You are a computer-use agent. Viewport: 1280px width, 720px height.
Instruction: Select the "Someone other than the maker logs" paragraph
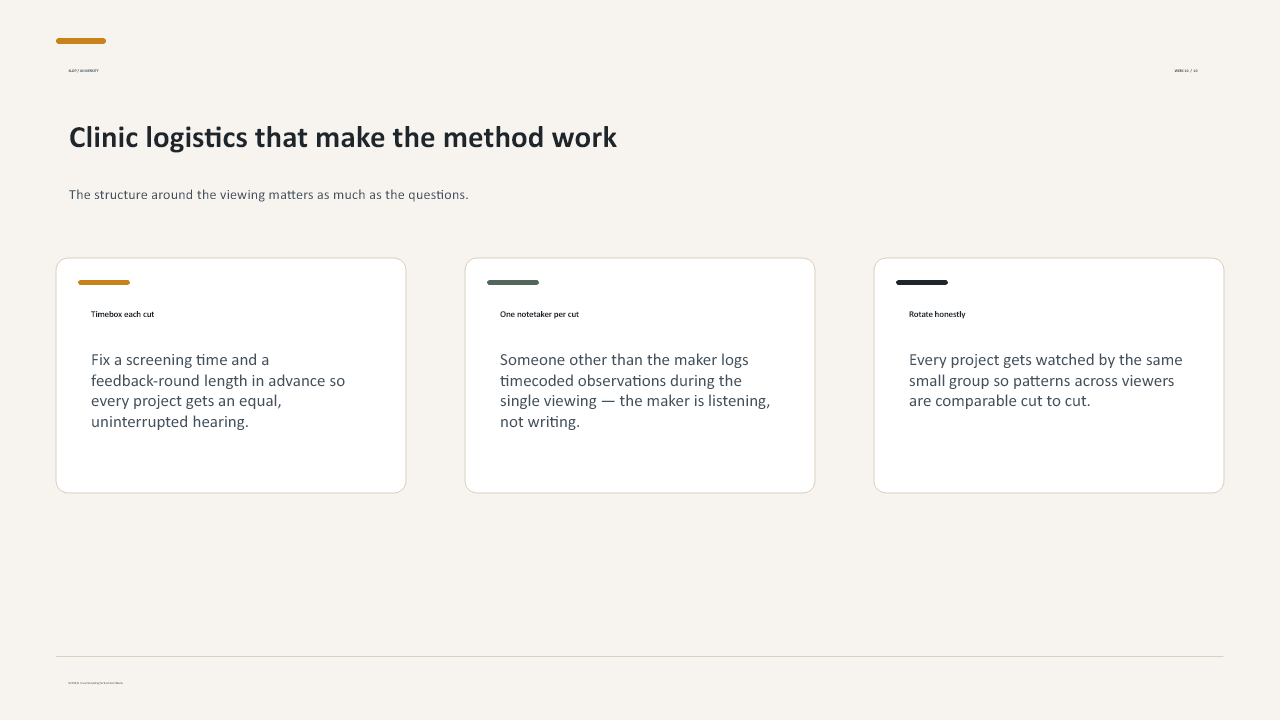point(635,391)
